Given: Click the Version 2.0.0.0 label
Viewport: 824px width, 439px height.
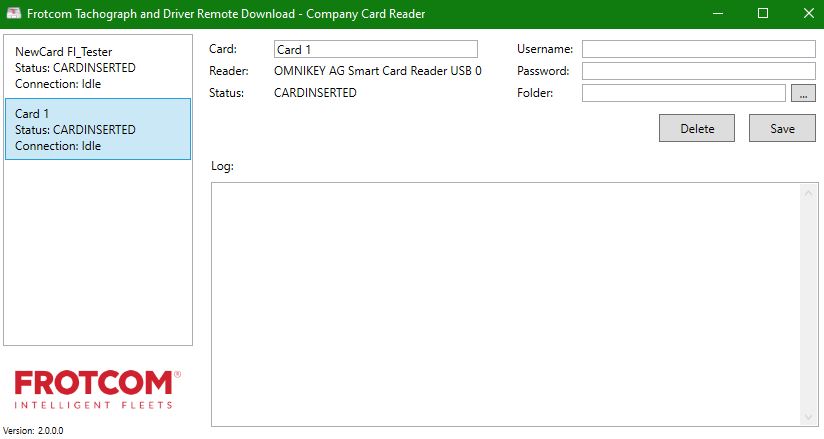Looking at the screenshot, I should click(33, 430).
